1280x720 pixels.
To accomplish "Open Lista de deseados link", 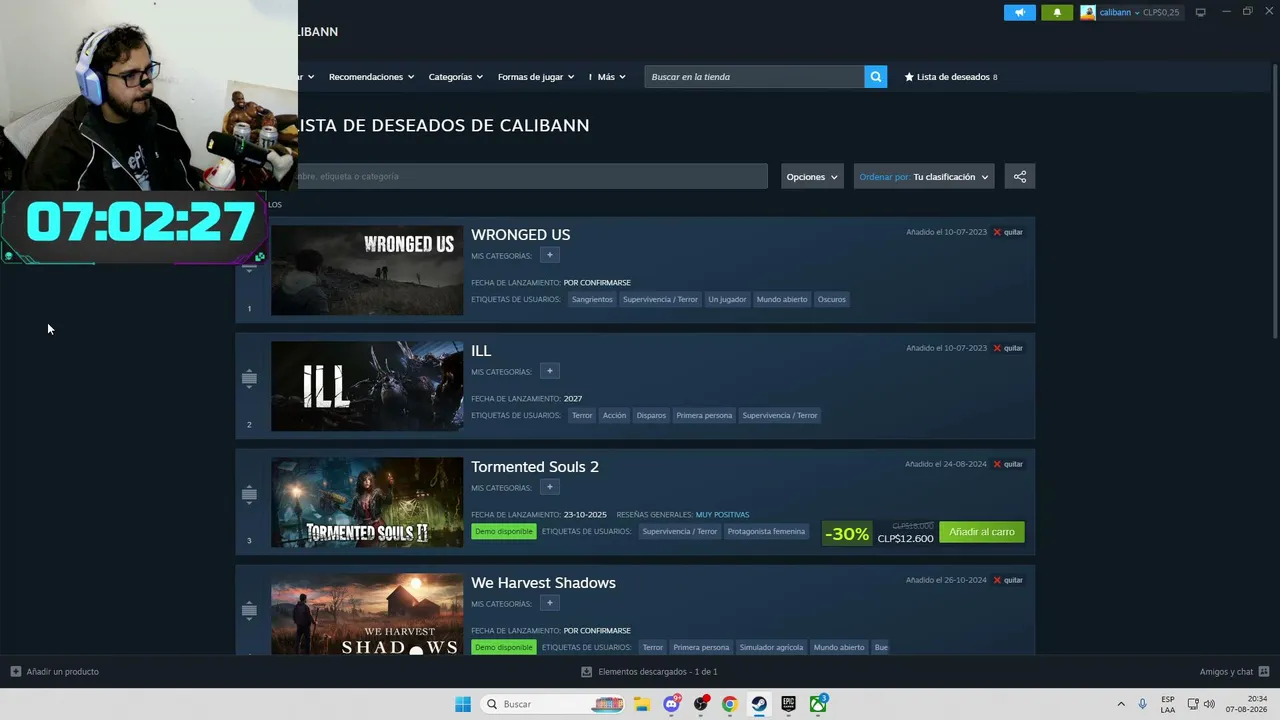I will pyautogui.click(x=951, y=77).
